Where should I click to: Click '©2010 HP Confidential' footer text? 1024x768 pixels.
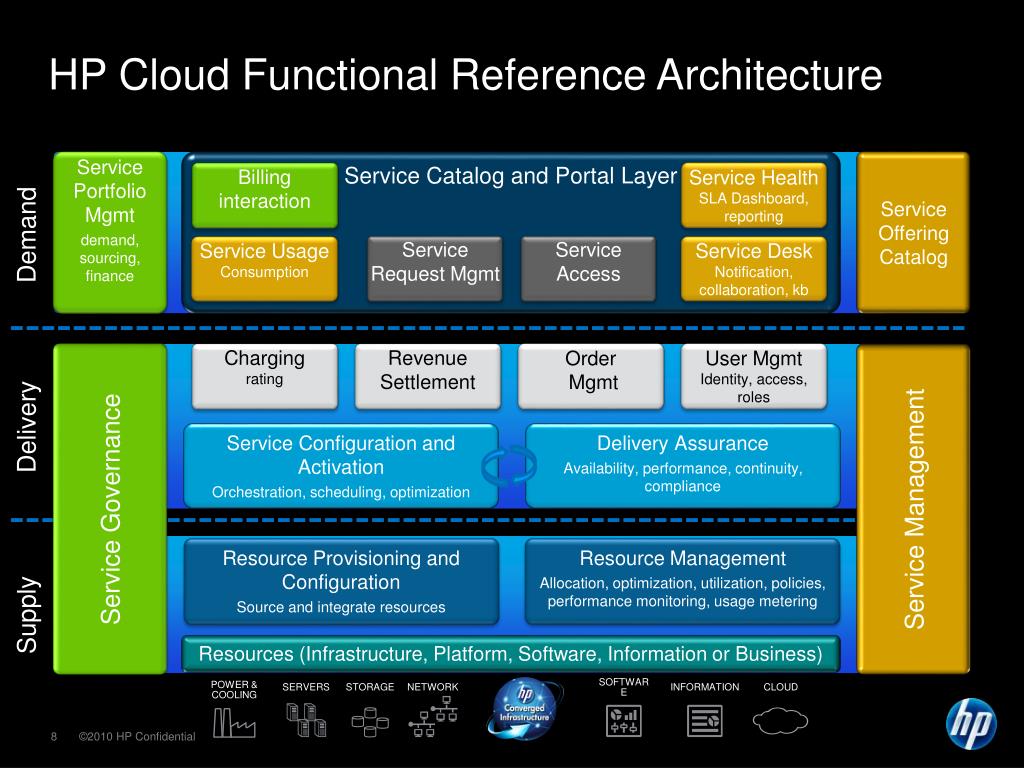pyautogui.click(x=136, y=737)
